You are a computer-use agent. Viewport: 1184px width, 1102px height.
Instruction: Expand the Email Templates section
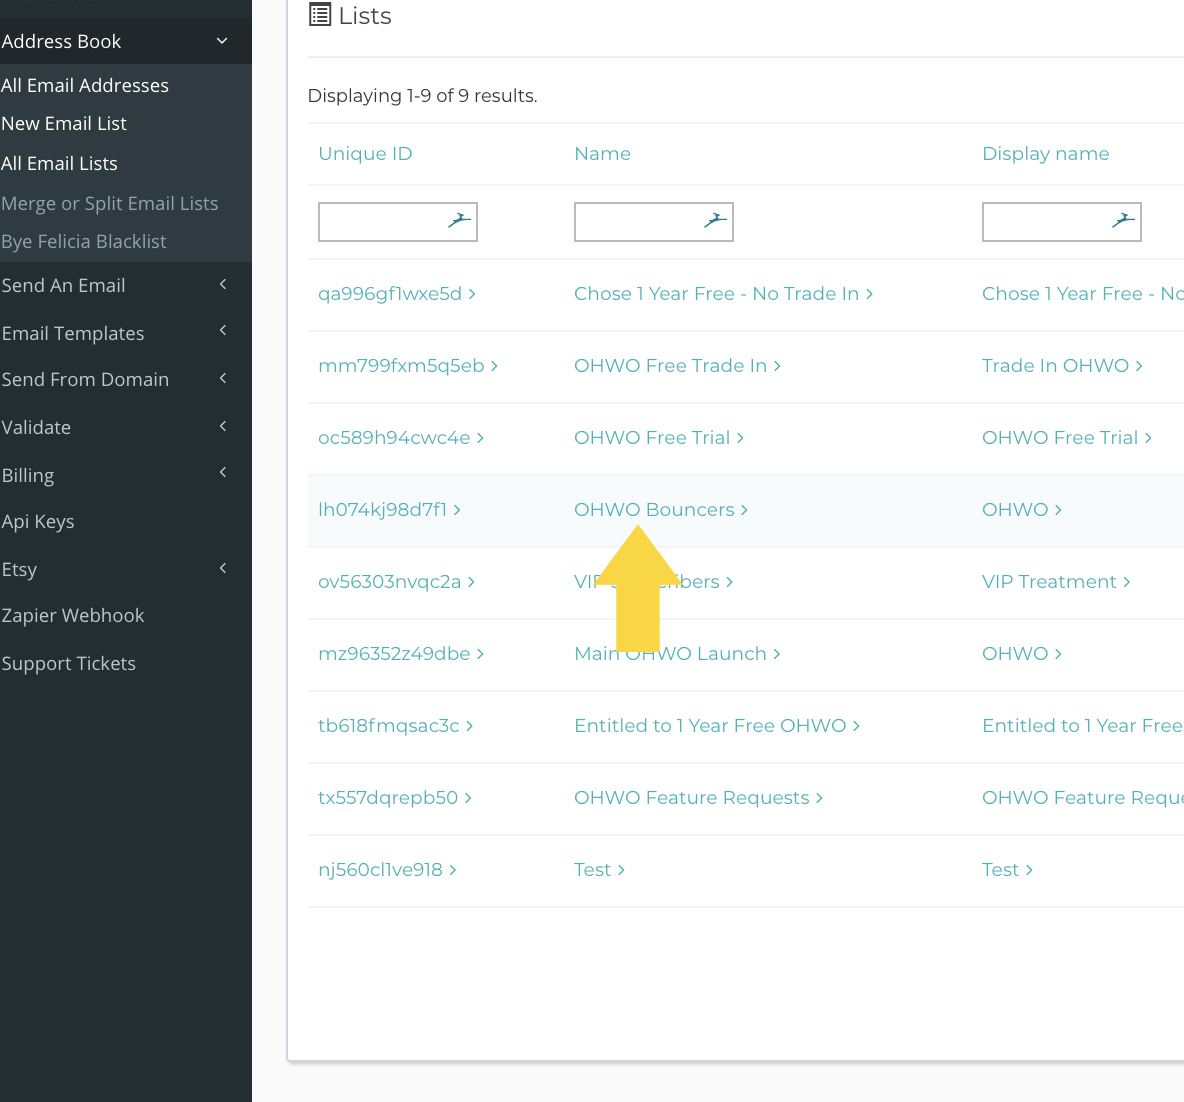coord(222,333)
